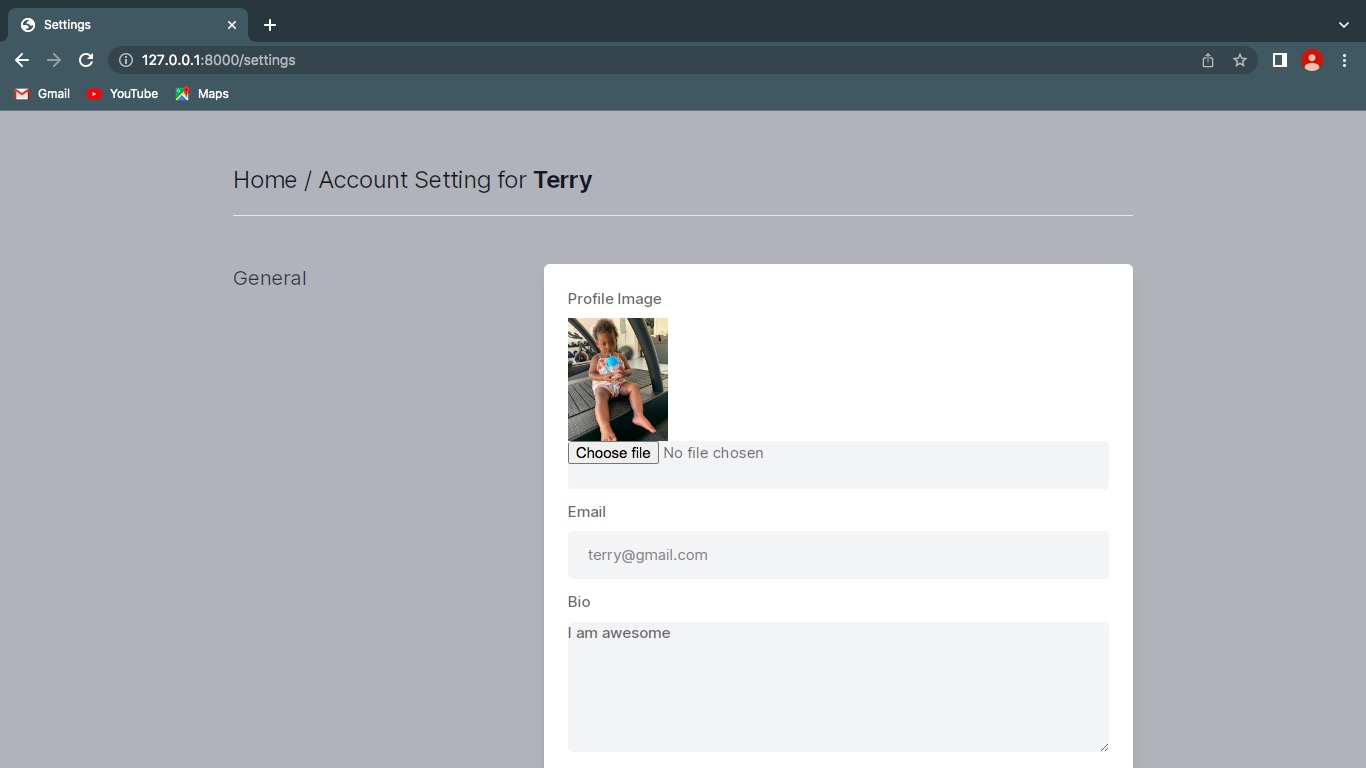Open the Maps bookmark

coord(202,93)
